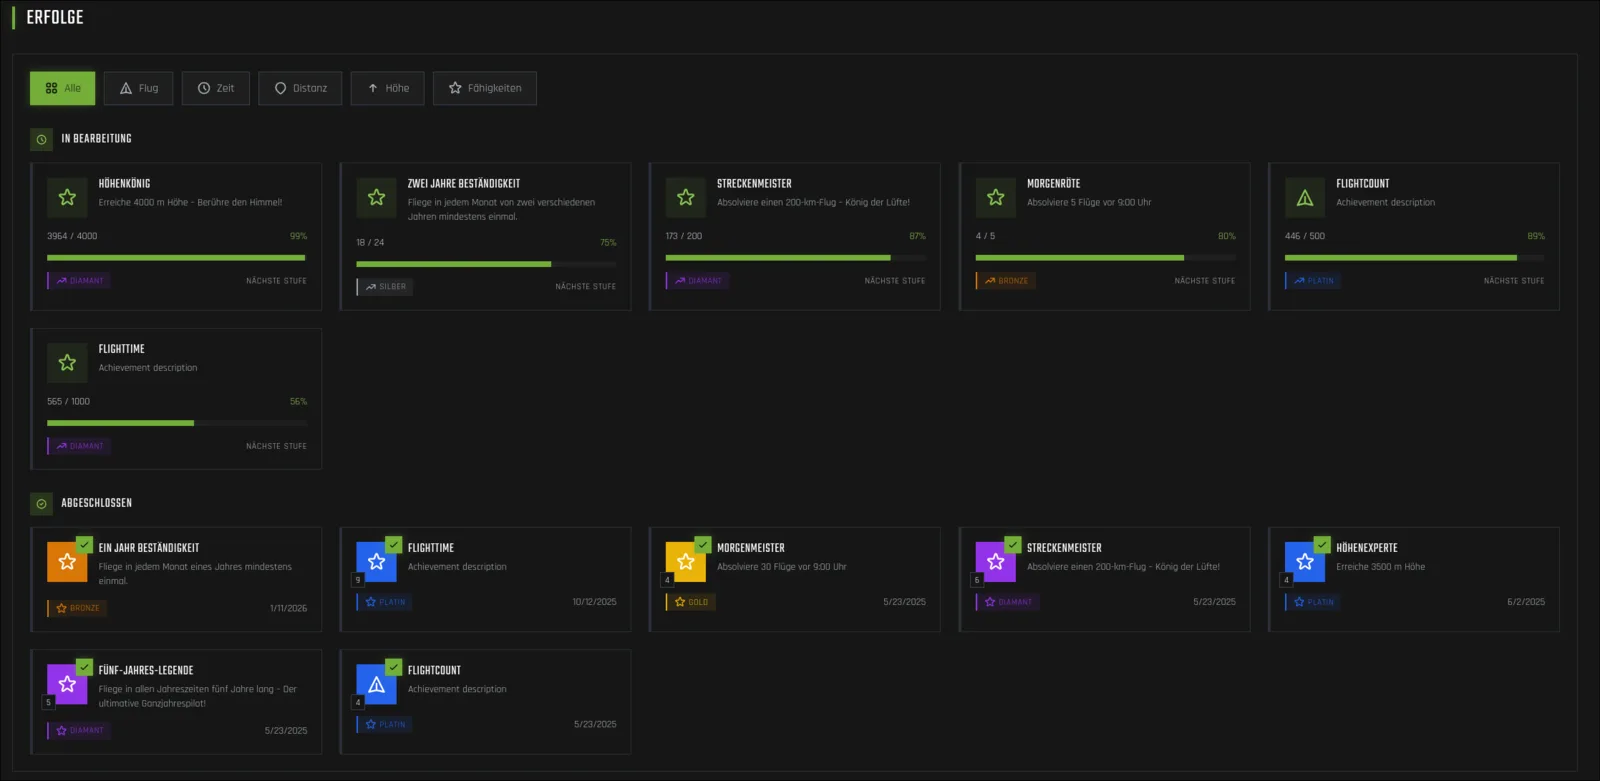1600x781 pixels.
Task: Click the level 5 badge on Fünf-Jahres-Legende icon
Action: pos(48,702)
